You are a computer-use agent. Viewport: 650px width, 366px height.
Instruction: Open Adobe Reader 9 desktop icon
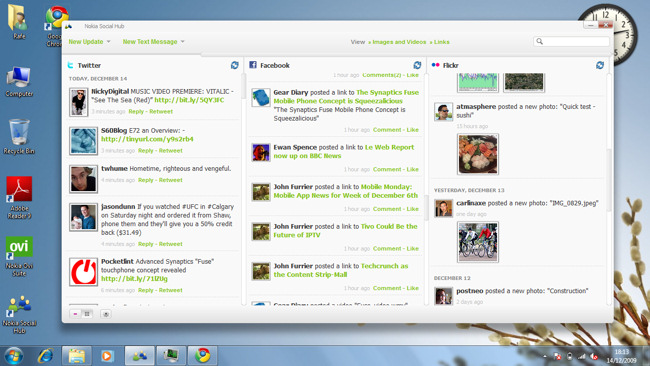coord(19,198)
